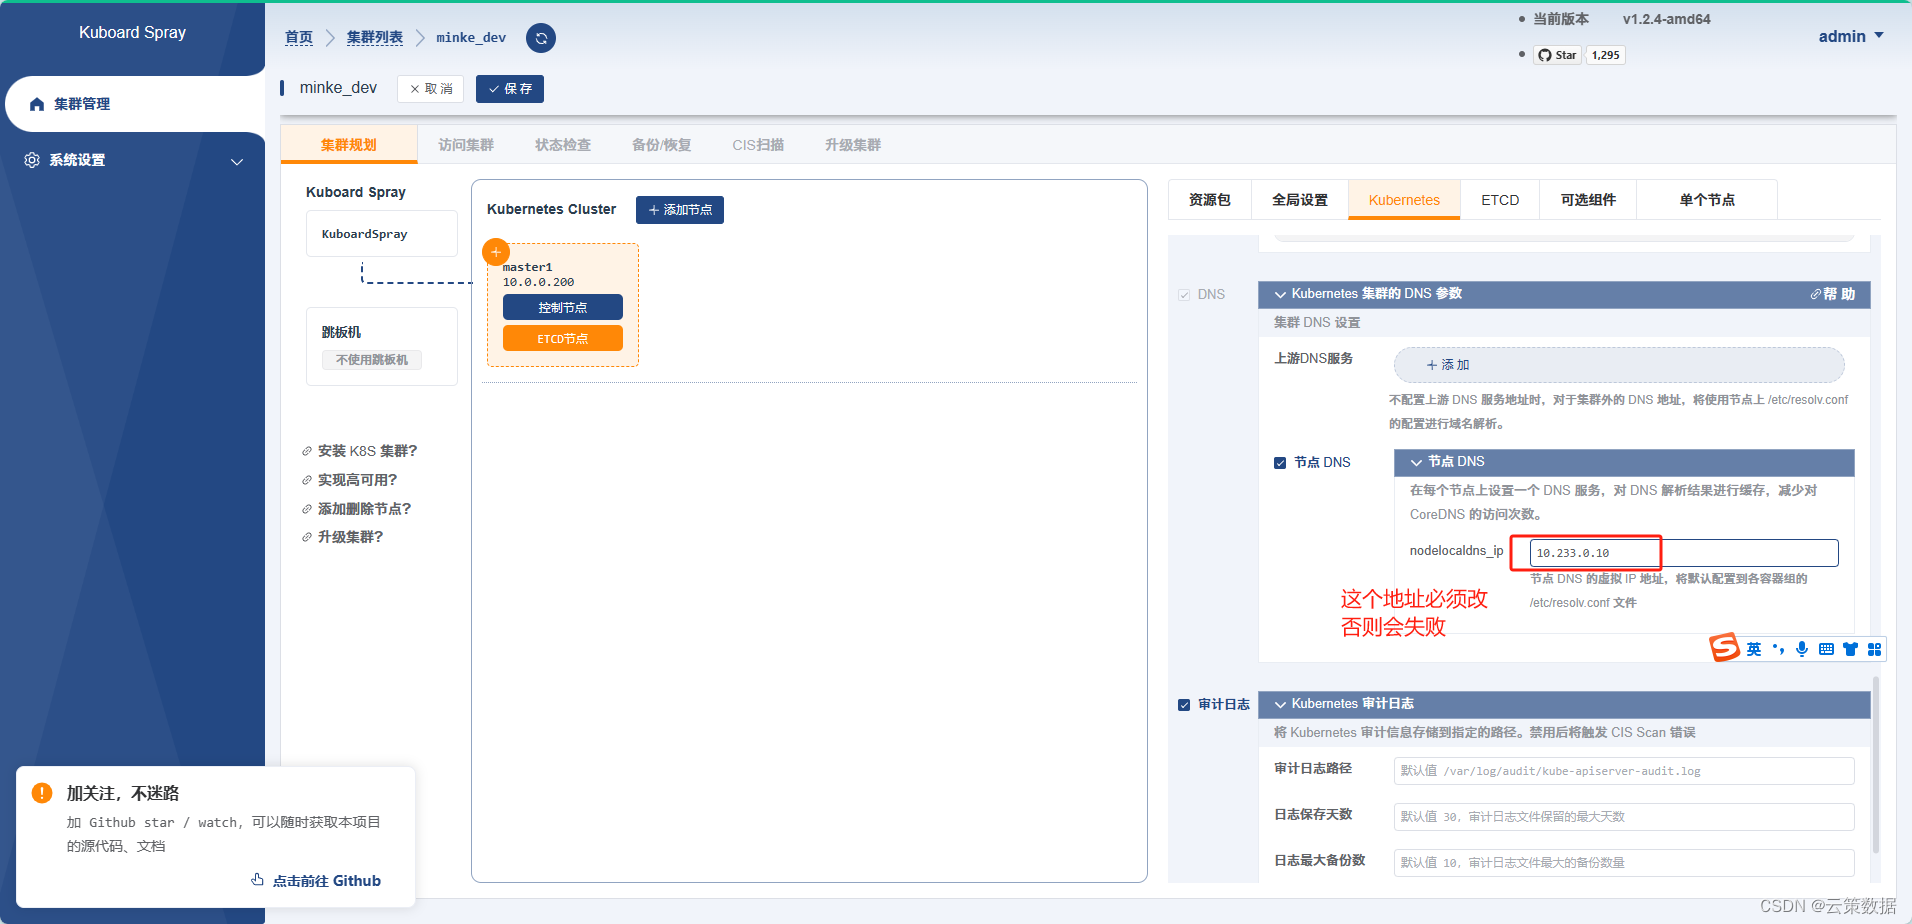Click the microphone icon in IME toolbar

(1802, 649)
